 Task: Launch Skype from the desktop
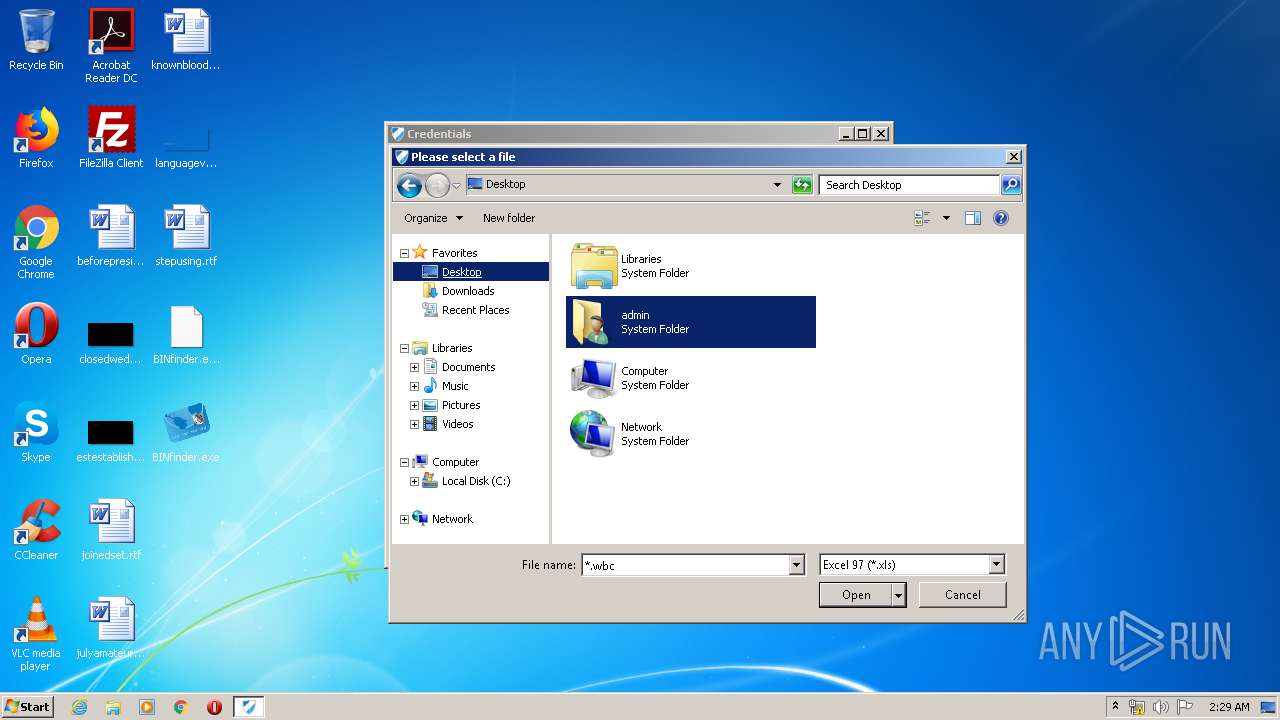pos(36,432)
